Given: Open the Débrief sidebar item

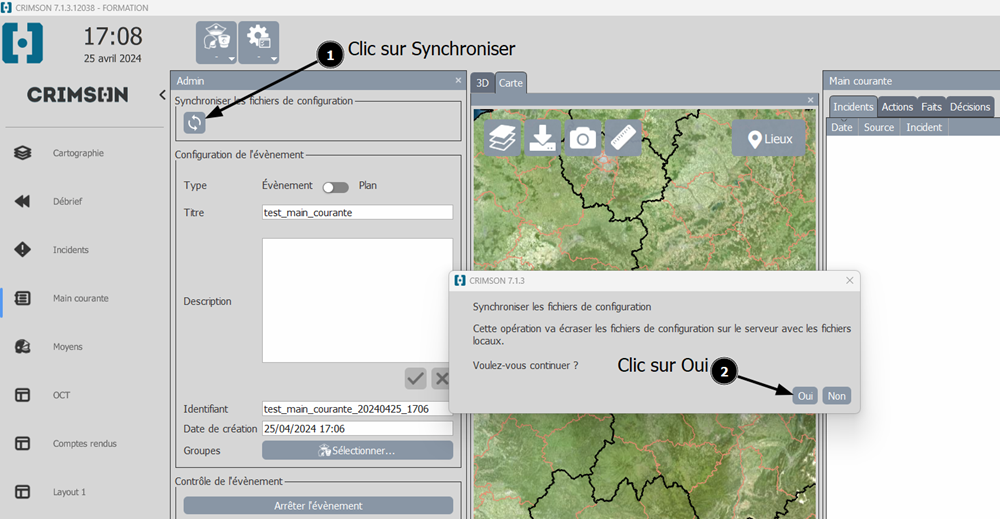Looking at the screenshot, I should pos(67,201).
